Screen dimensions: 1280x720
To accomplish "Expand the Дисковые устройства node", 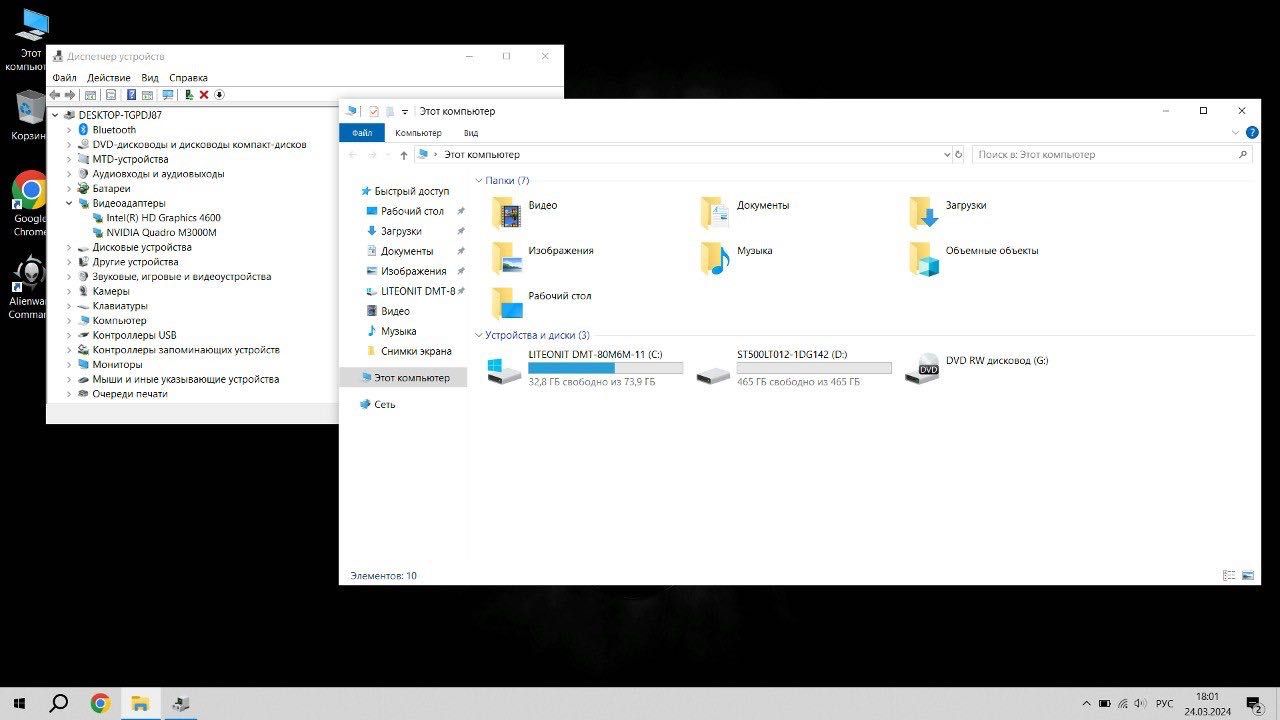I will tap(69, 247).
